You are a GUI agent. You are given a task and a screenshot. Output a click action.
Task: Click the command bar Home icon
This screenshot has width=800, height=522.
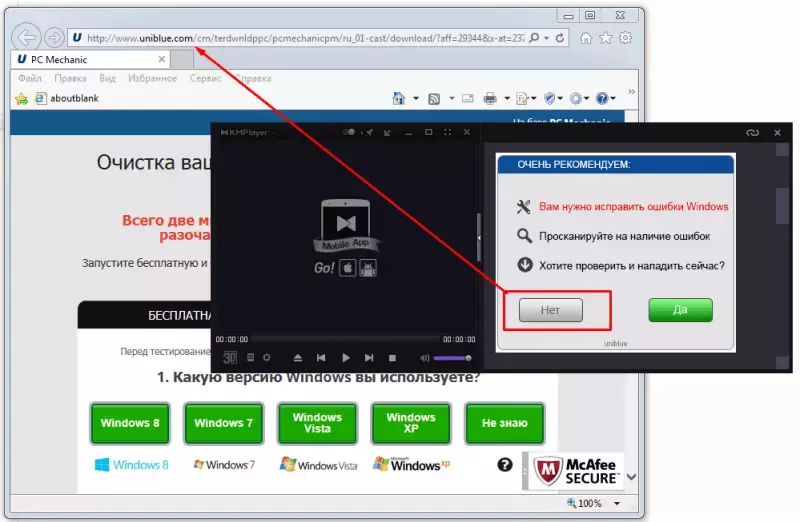[x=398, y=98]
